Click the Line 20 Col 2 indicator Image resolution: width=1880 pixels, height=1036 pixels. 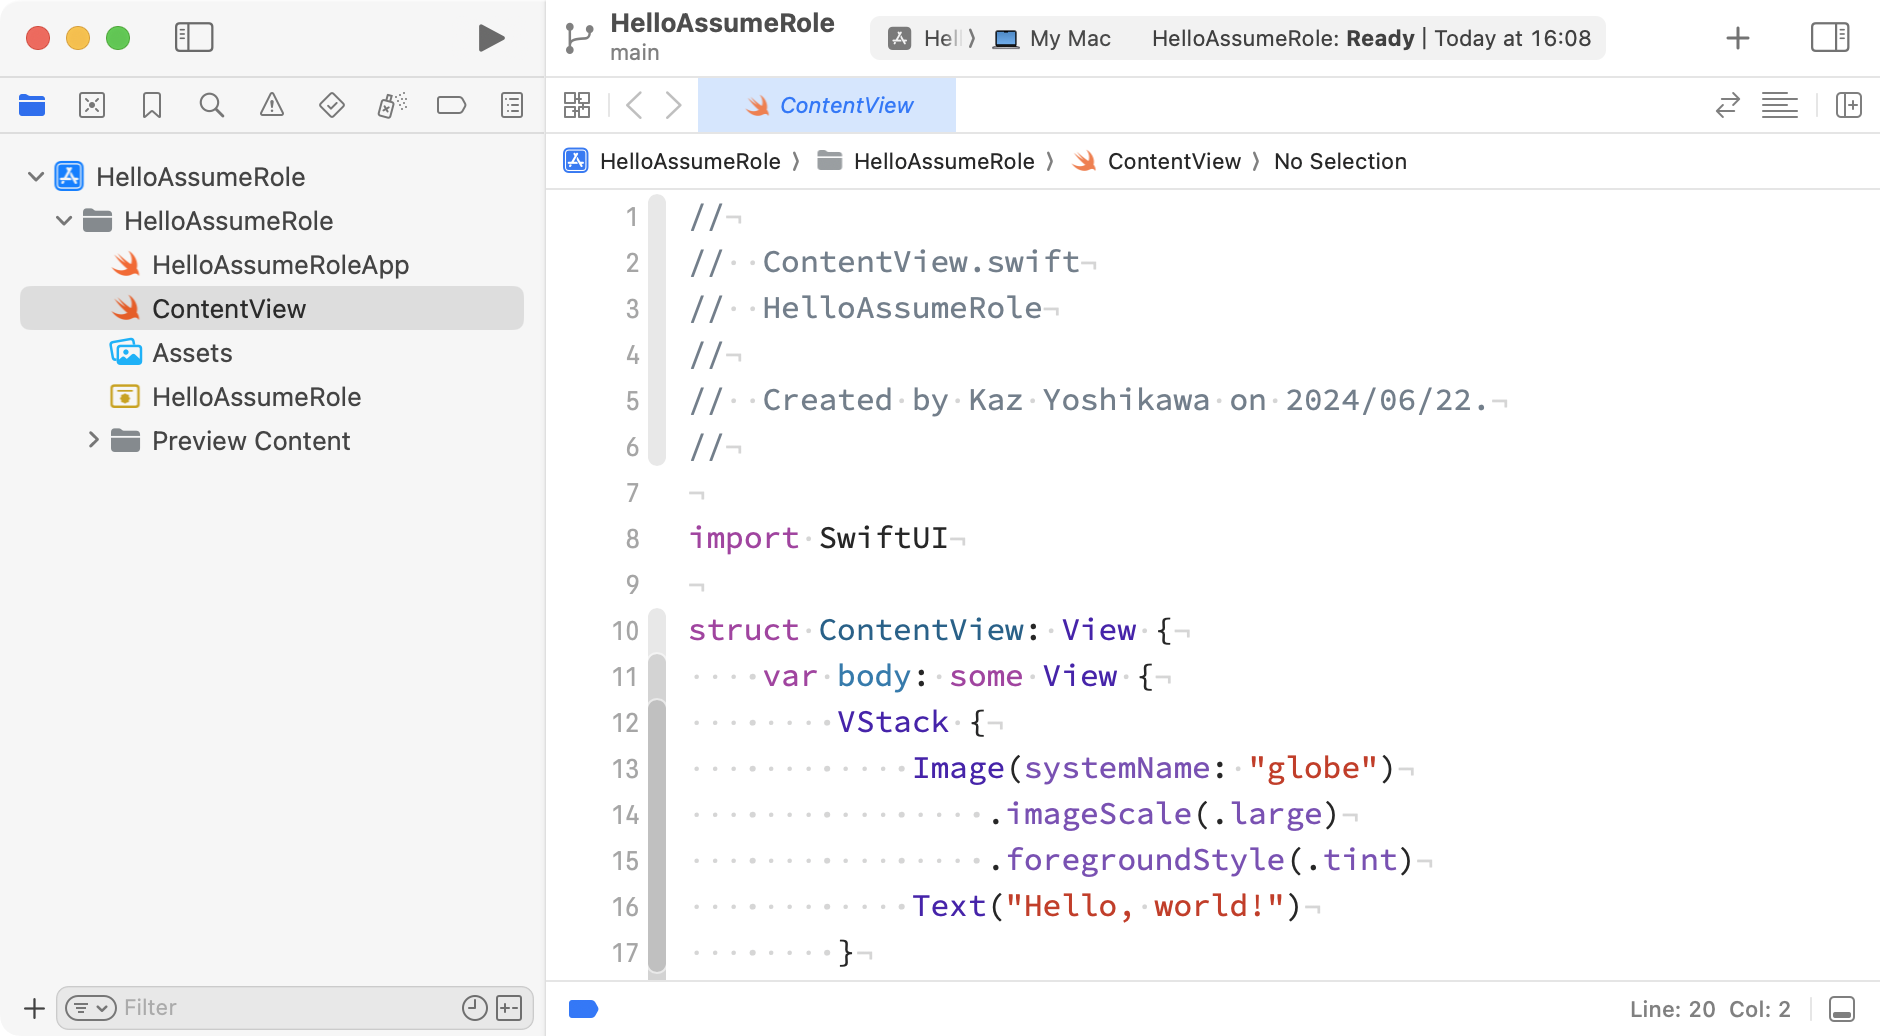pyautogui.click(x=1710, y=1009)
